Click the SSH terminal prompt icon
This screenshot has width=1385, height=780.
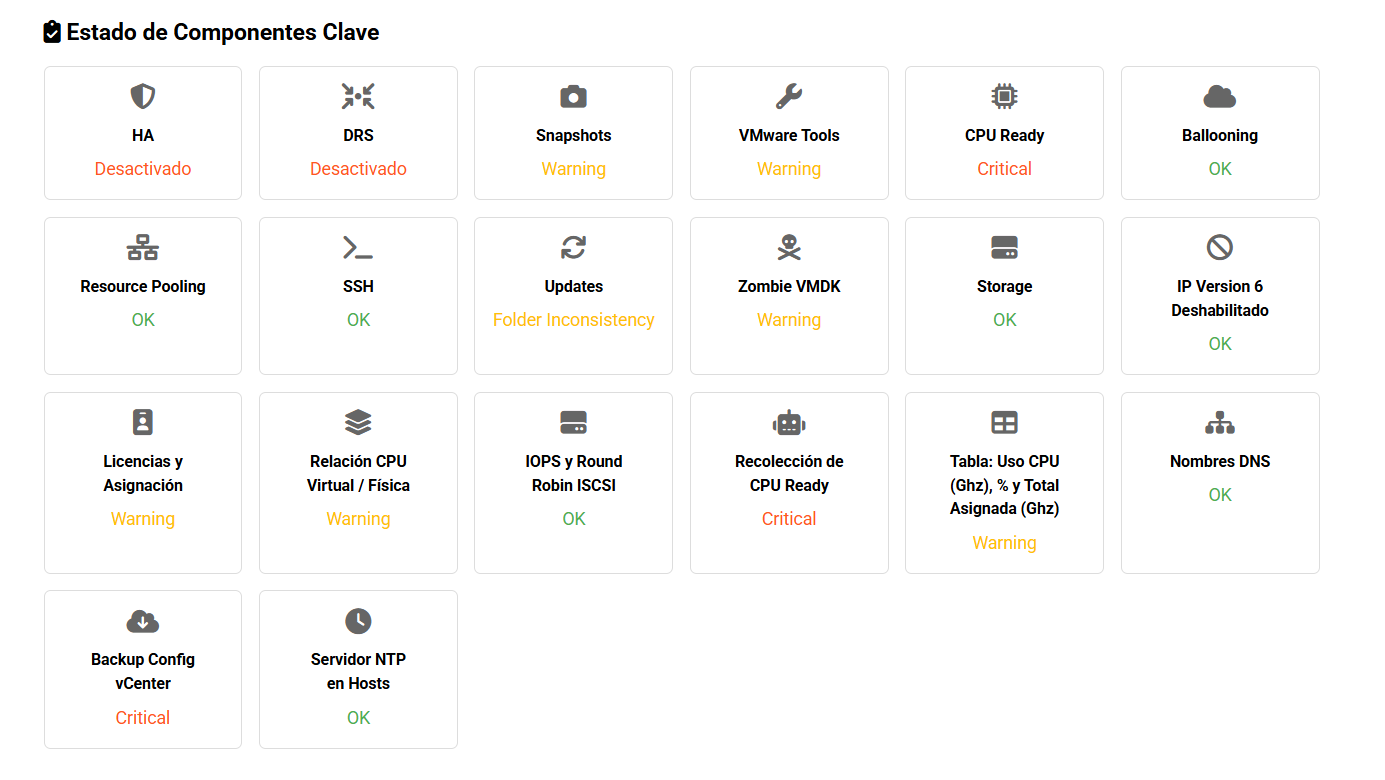[x=358, y=248]
